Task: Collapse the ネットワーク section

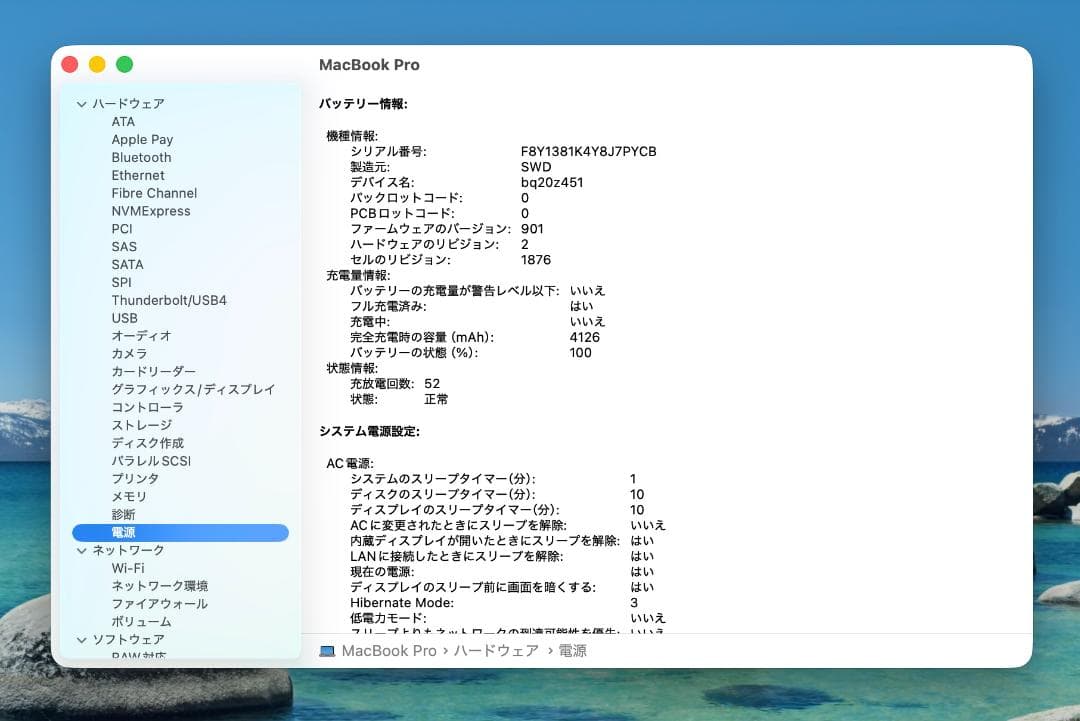Action: [81, 550]
